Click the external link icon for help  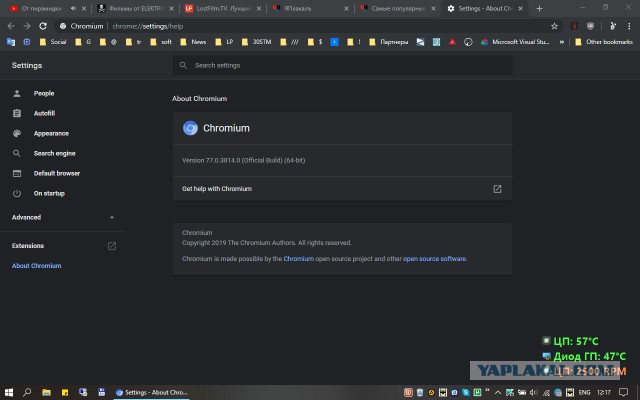[497, 189]
